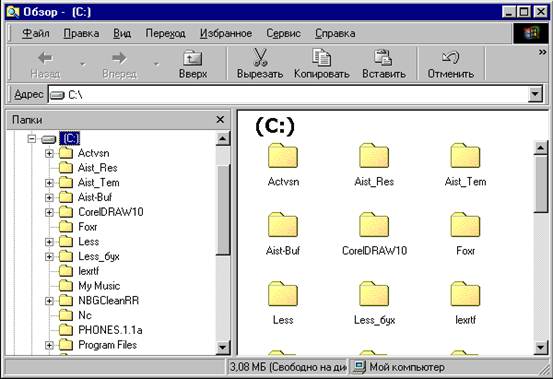This screenshot has width=553, height=379.
Task: Expand the Less_бух folder in tree
Action: [x=49, y=257]
